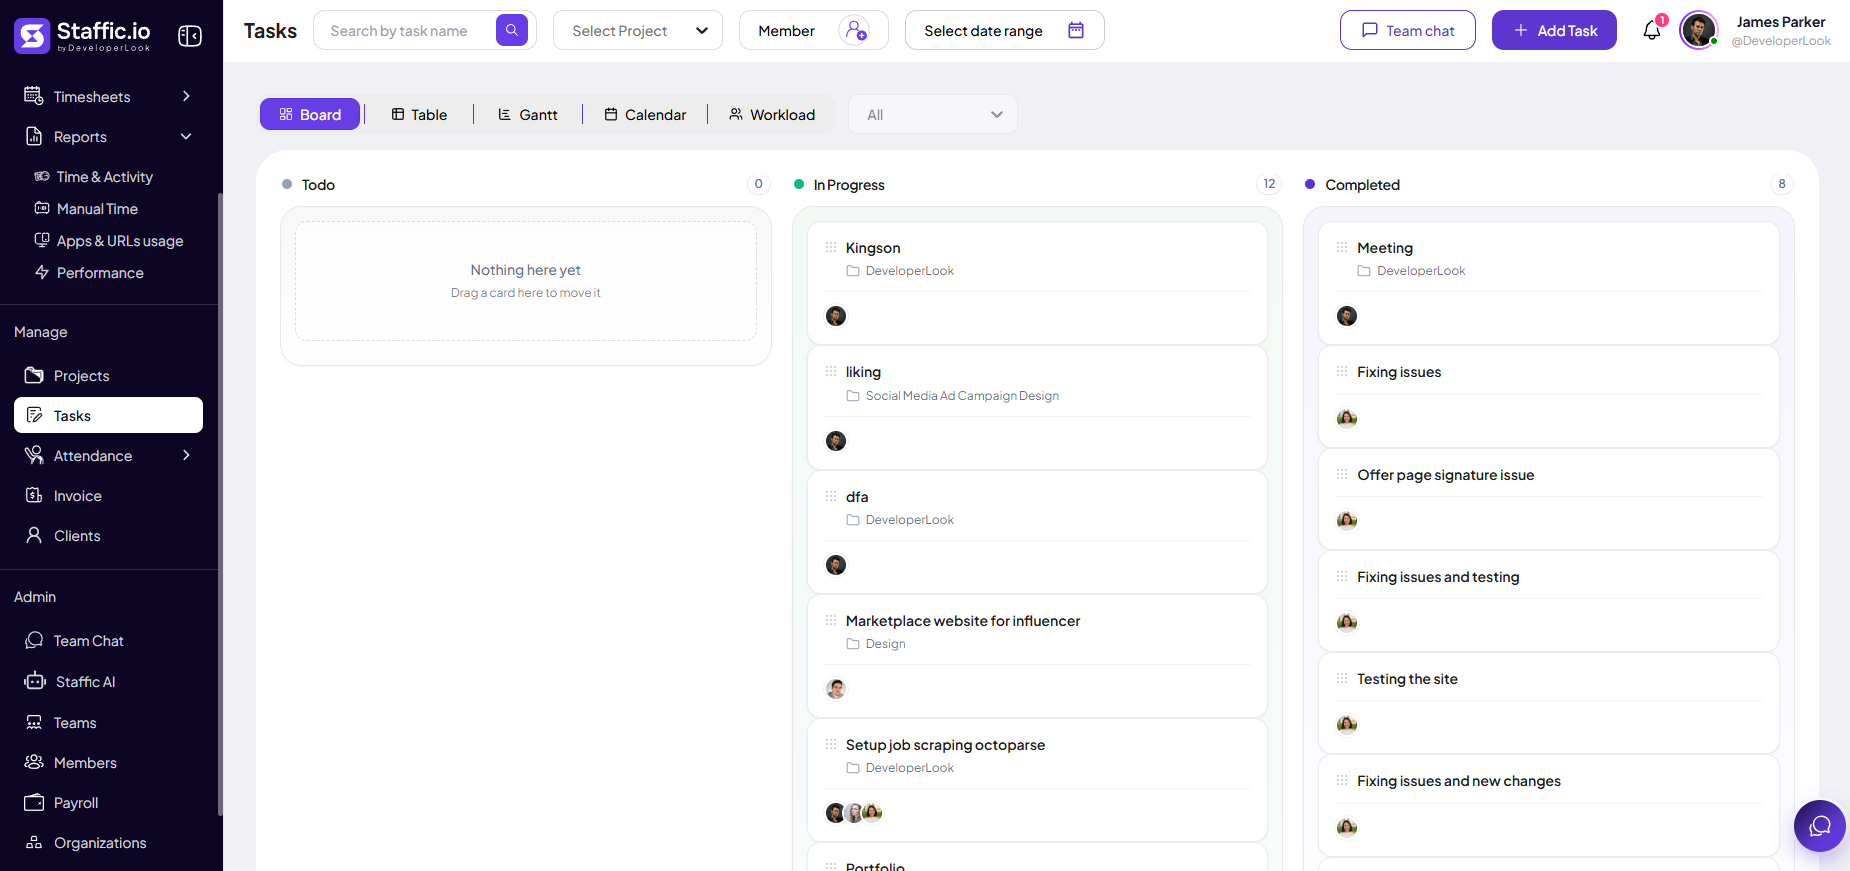1850x871 pixels.
Task: Click the Clients person icon
Action: 34,535
